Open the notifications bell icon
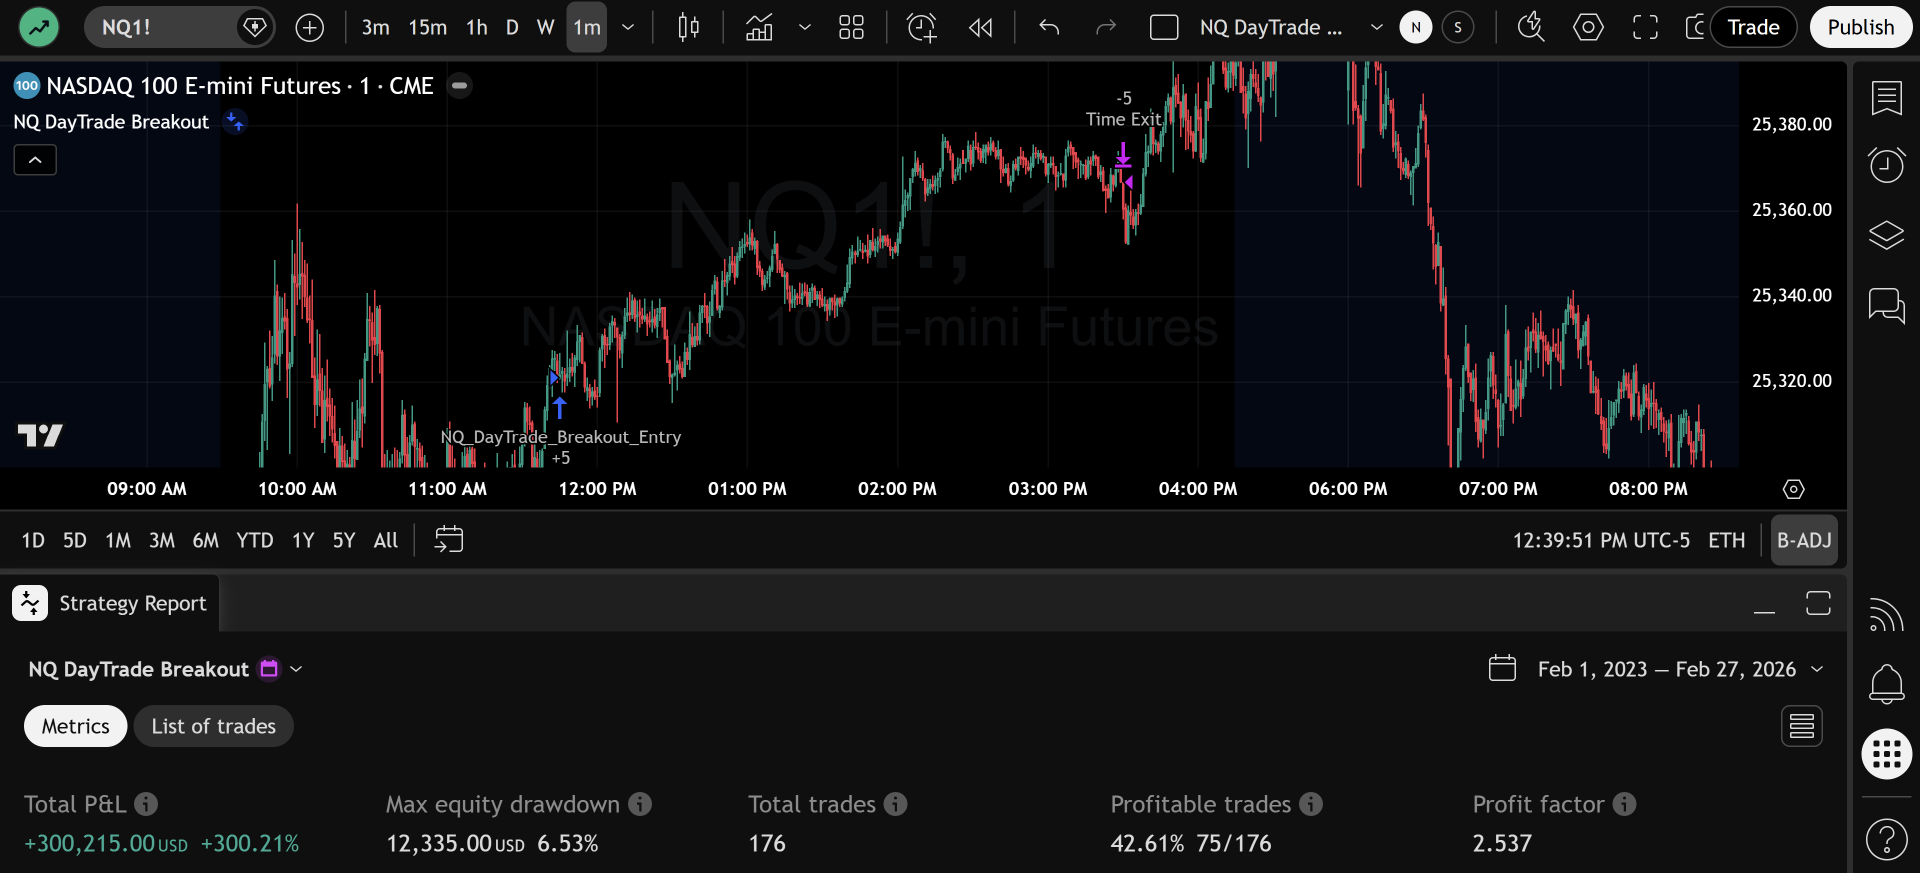The width and height of the screenshot is (1920, 873). pyautogui.click(x=1886, y=684)
